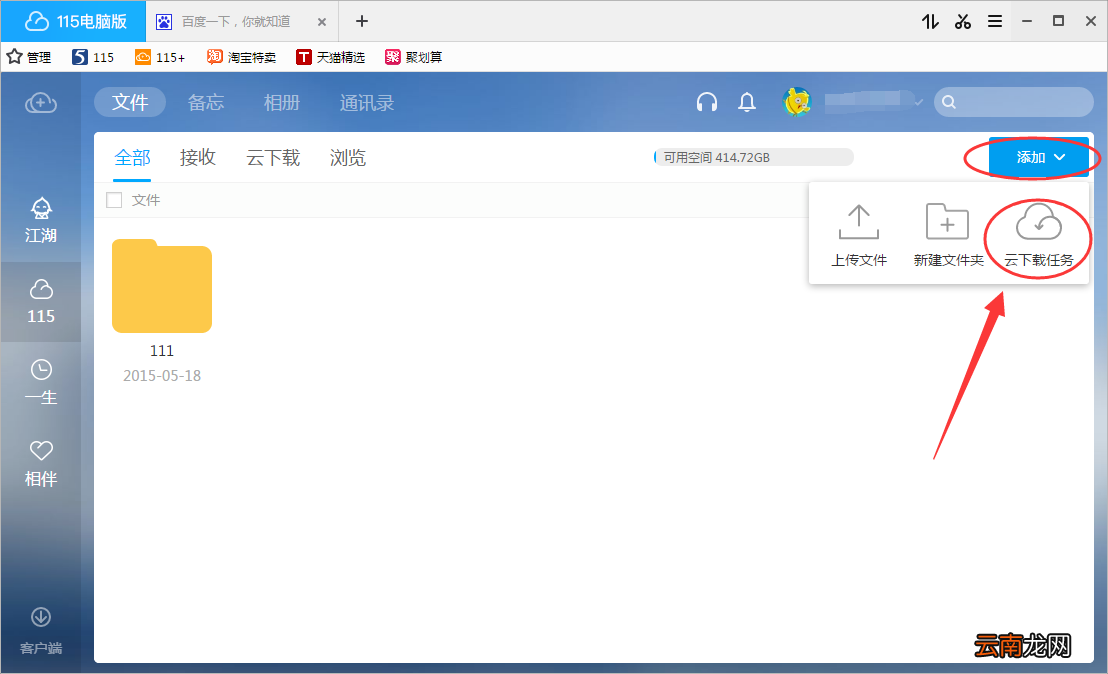
Task: Expand the user account dropdown arrow
Action: pyautogui.click(x=918, y=103)
